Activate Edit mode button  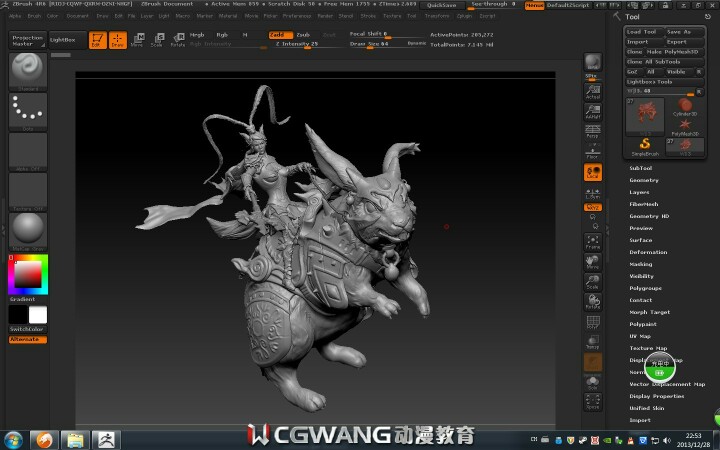97,40
